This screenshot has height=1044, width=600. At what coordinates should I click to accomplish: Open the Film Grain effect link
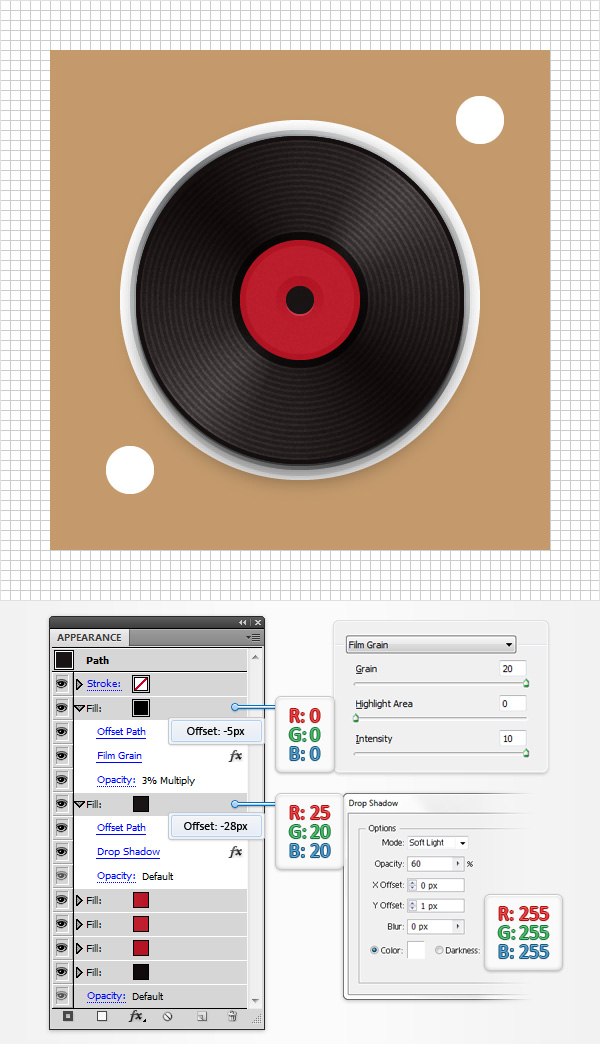pos(119,756)
